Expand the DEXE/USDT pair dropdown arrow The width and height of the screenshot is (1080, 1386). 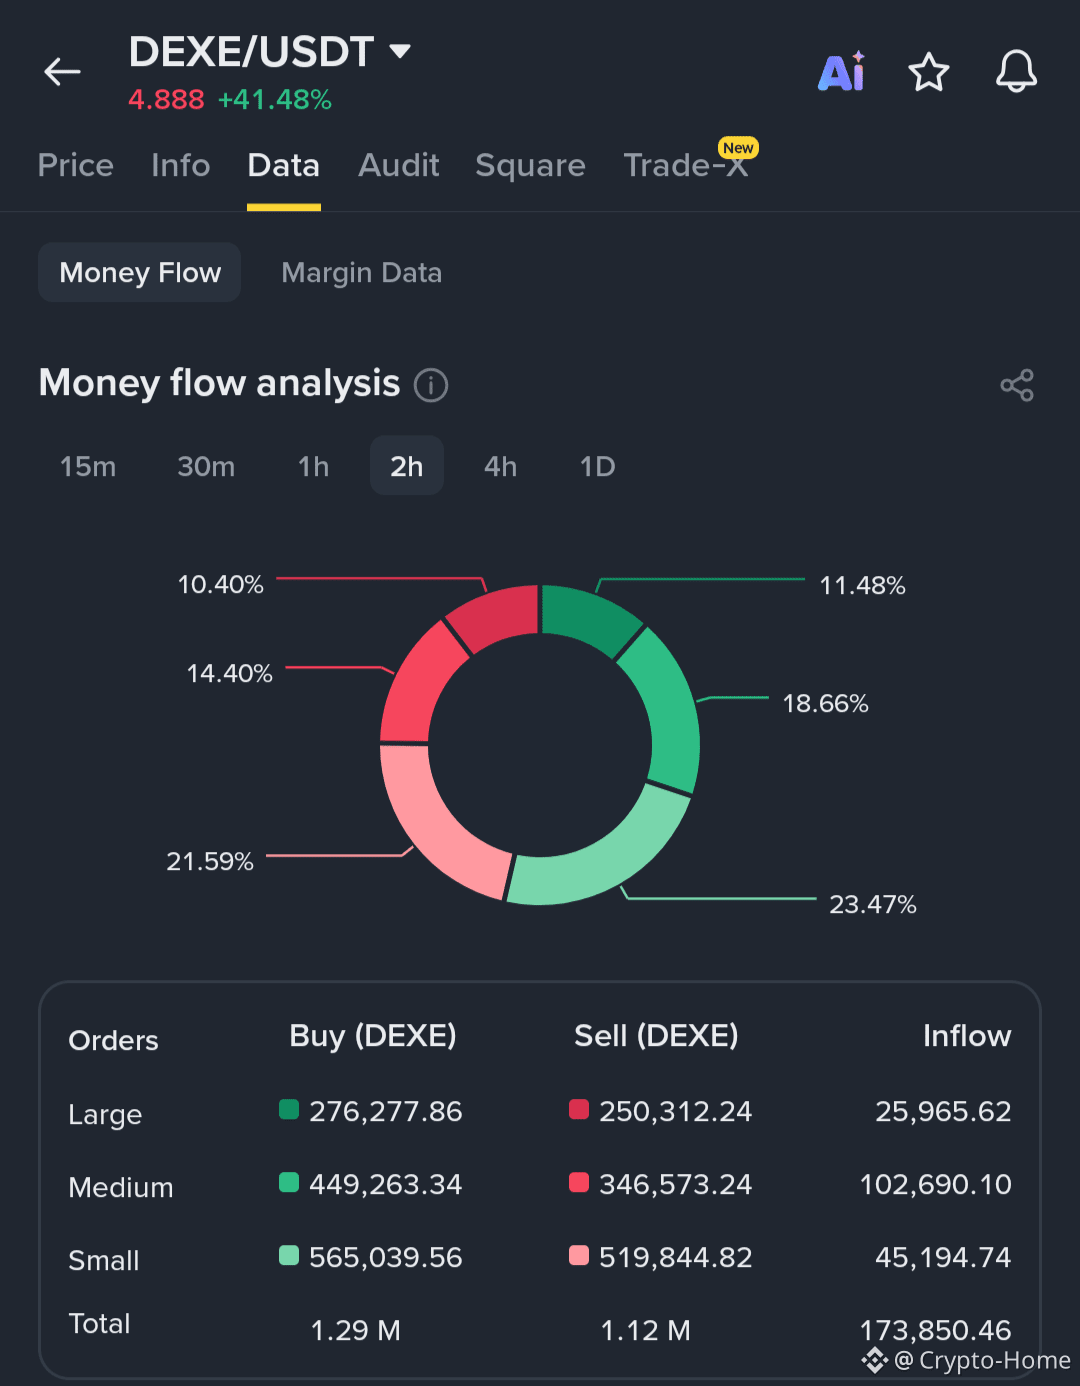[x=400, y=51]
